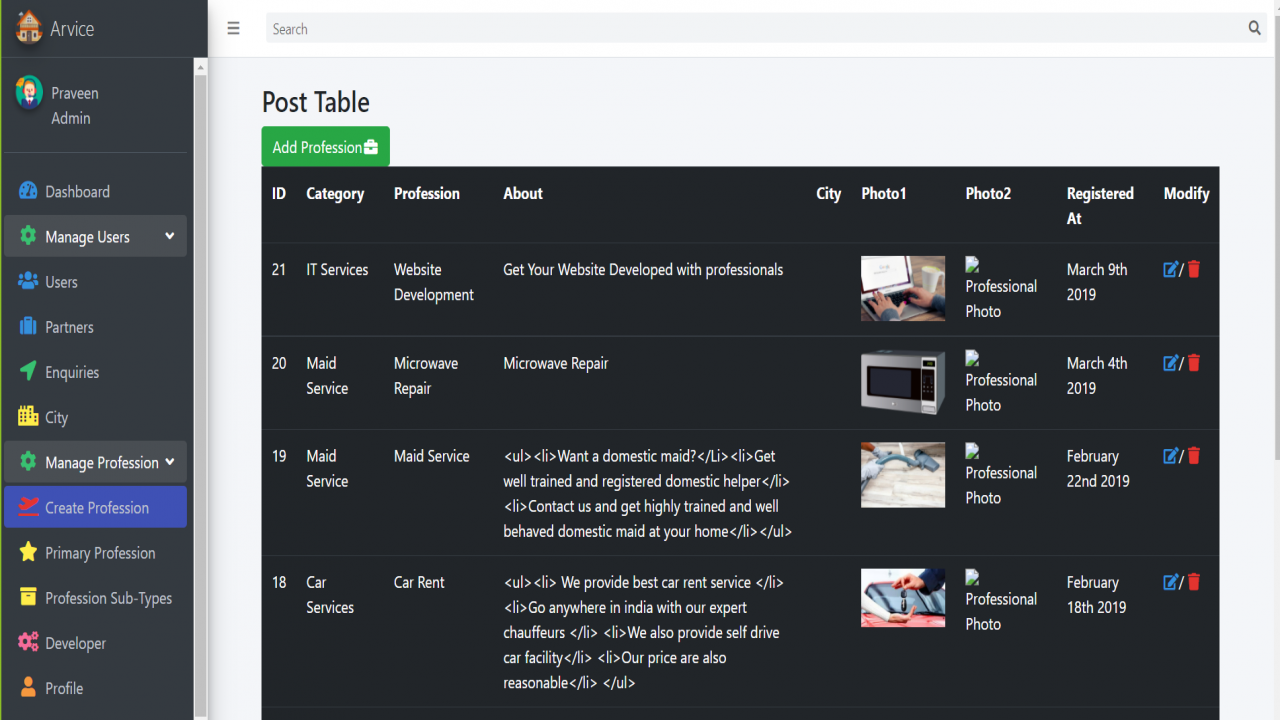Image resolution: width=1280 pixels, height=720 pixels.
Task: Delete post ID 19 Maid Service
Action: click(x=1194, y=456)
